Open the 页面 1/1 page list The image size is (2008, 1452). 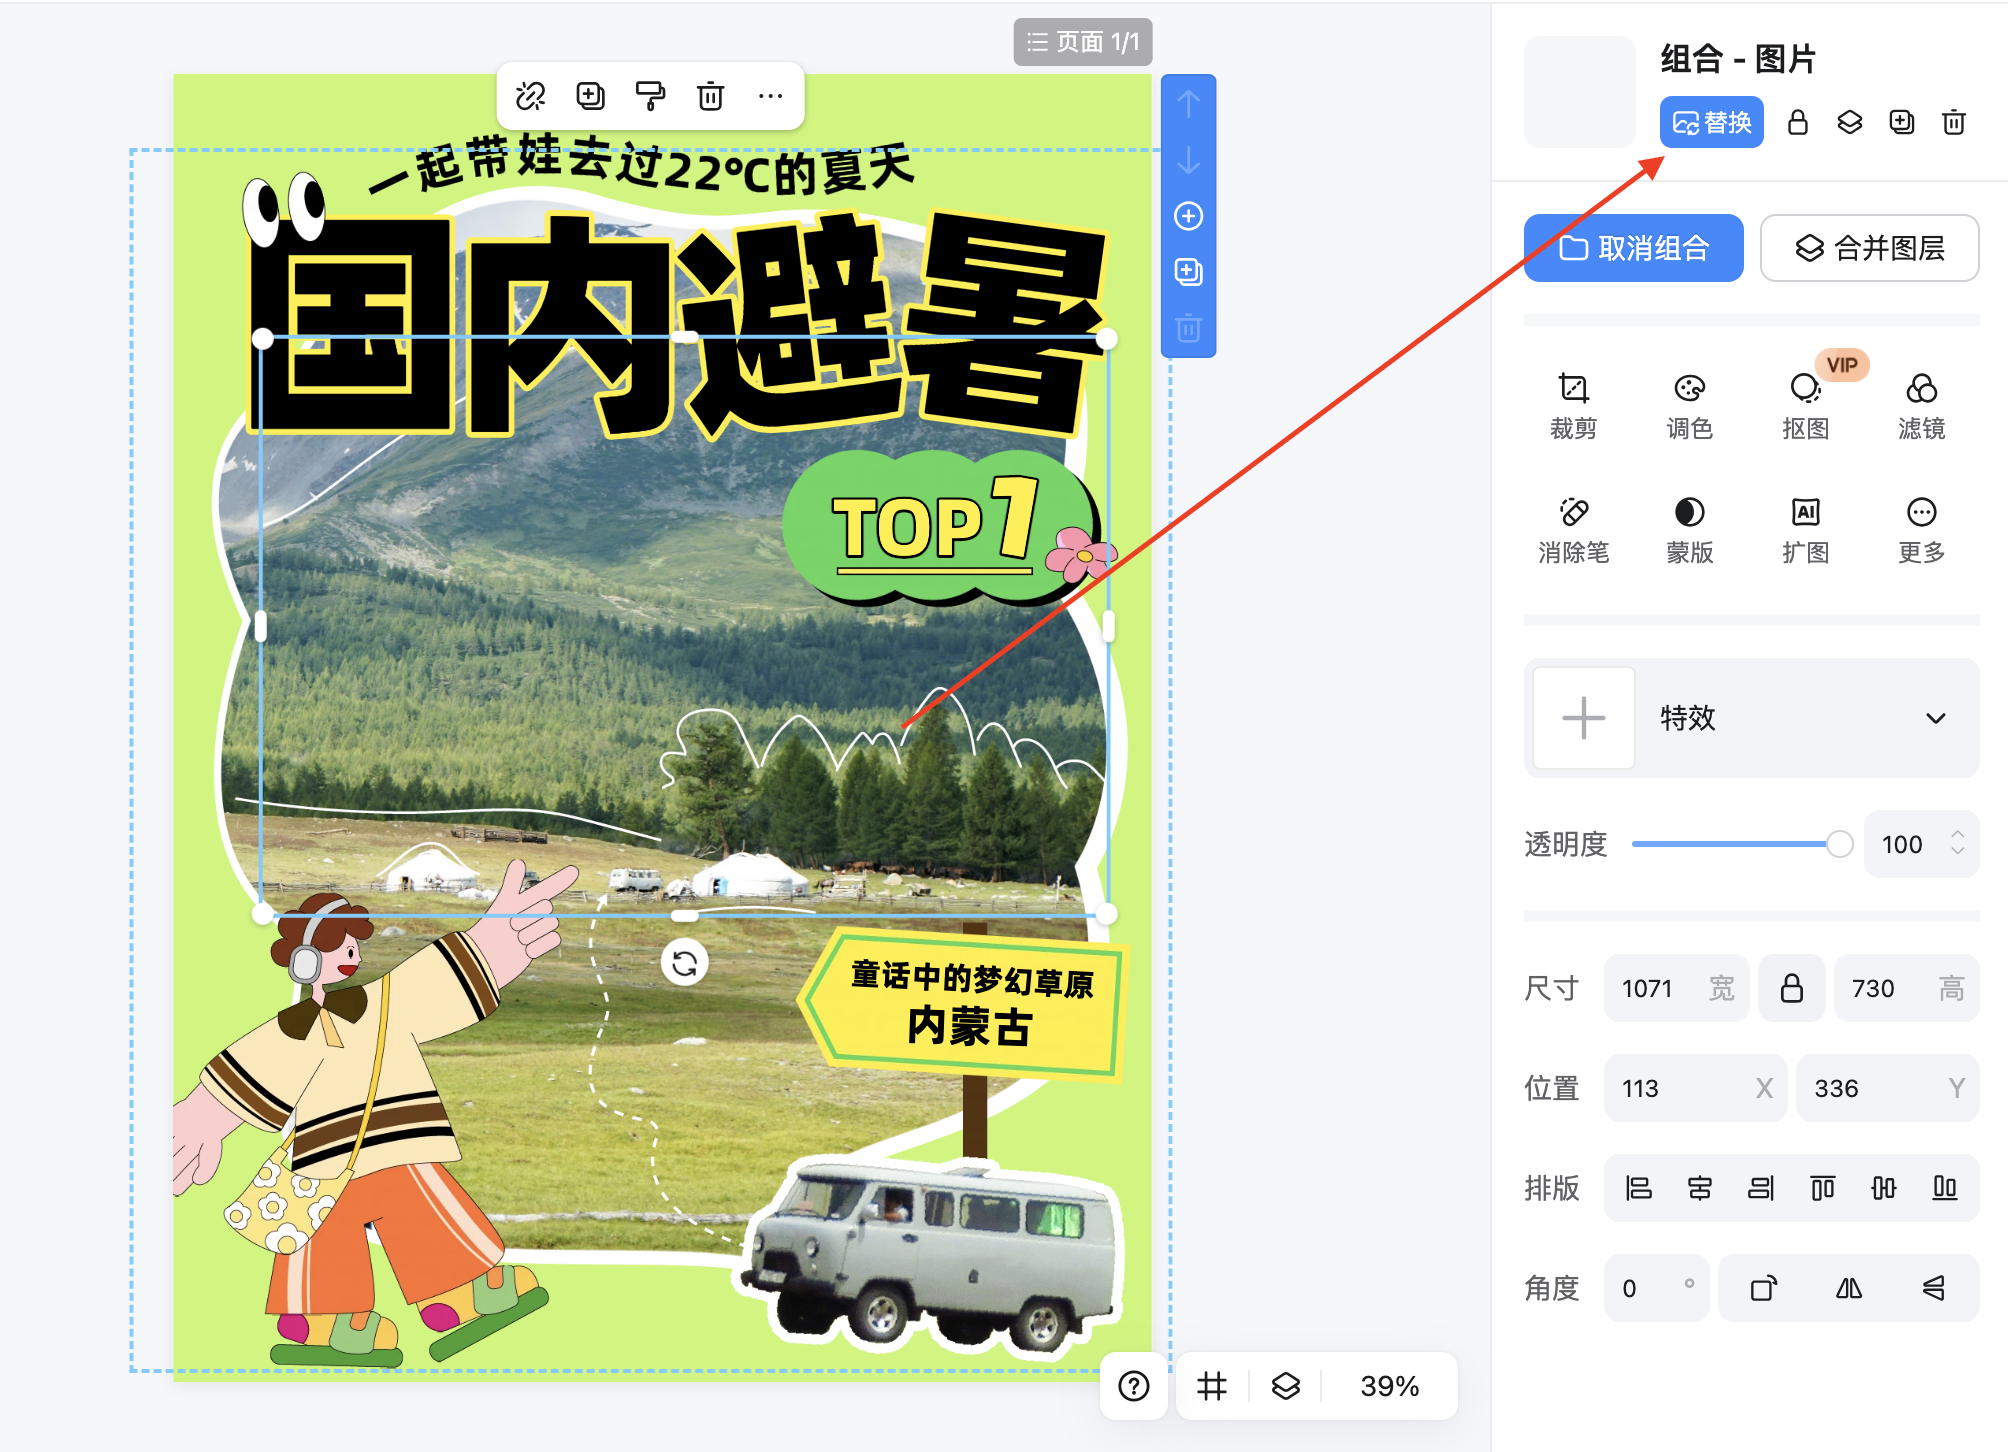[x=1082, y=43]
